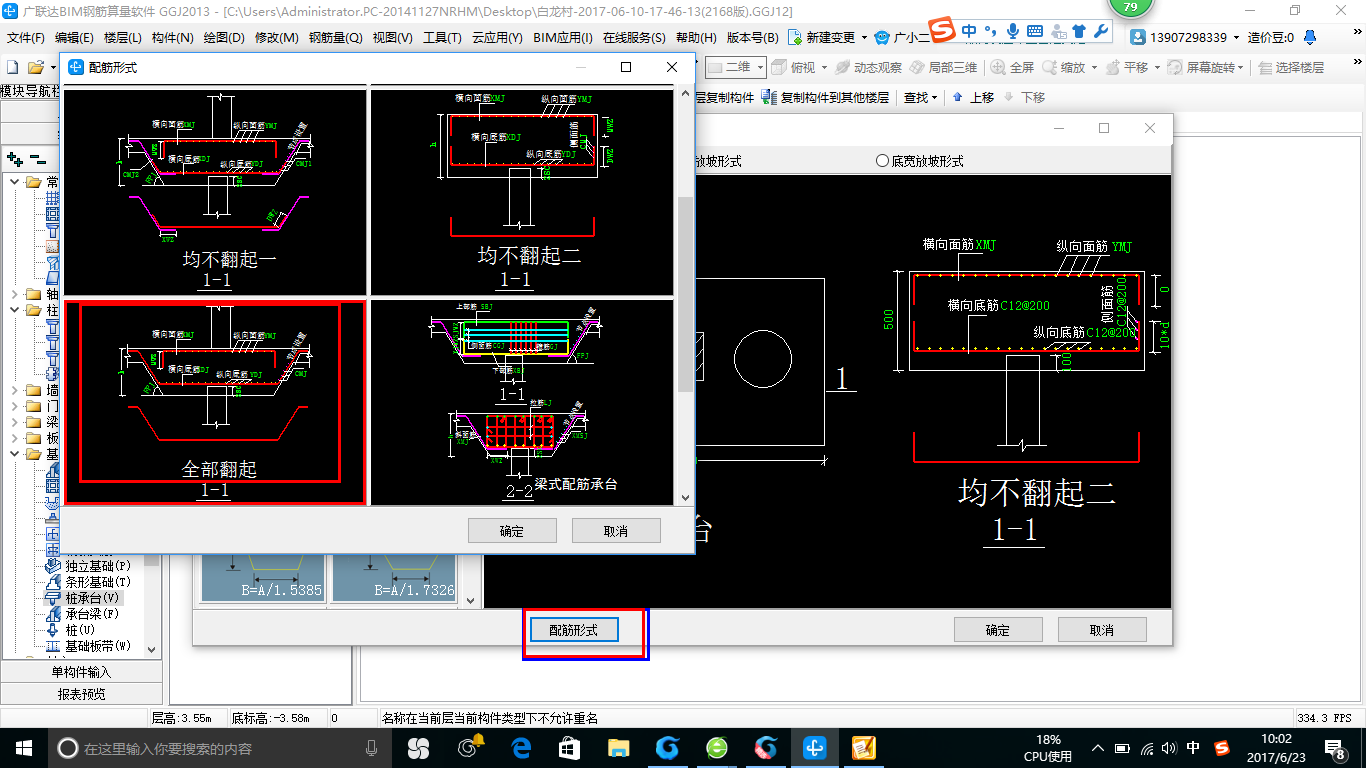
Task: Click the 全屏 fullscreen icon
Action: click(998, 67)
